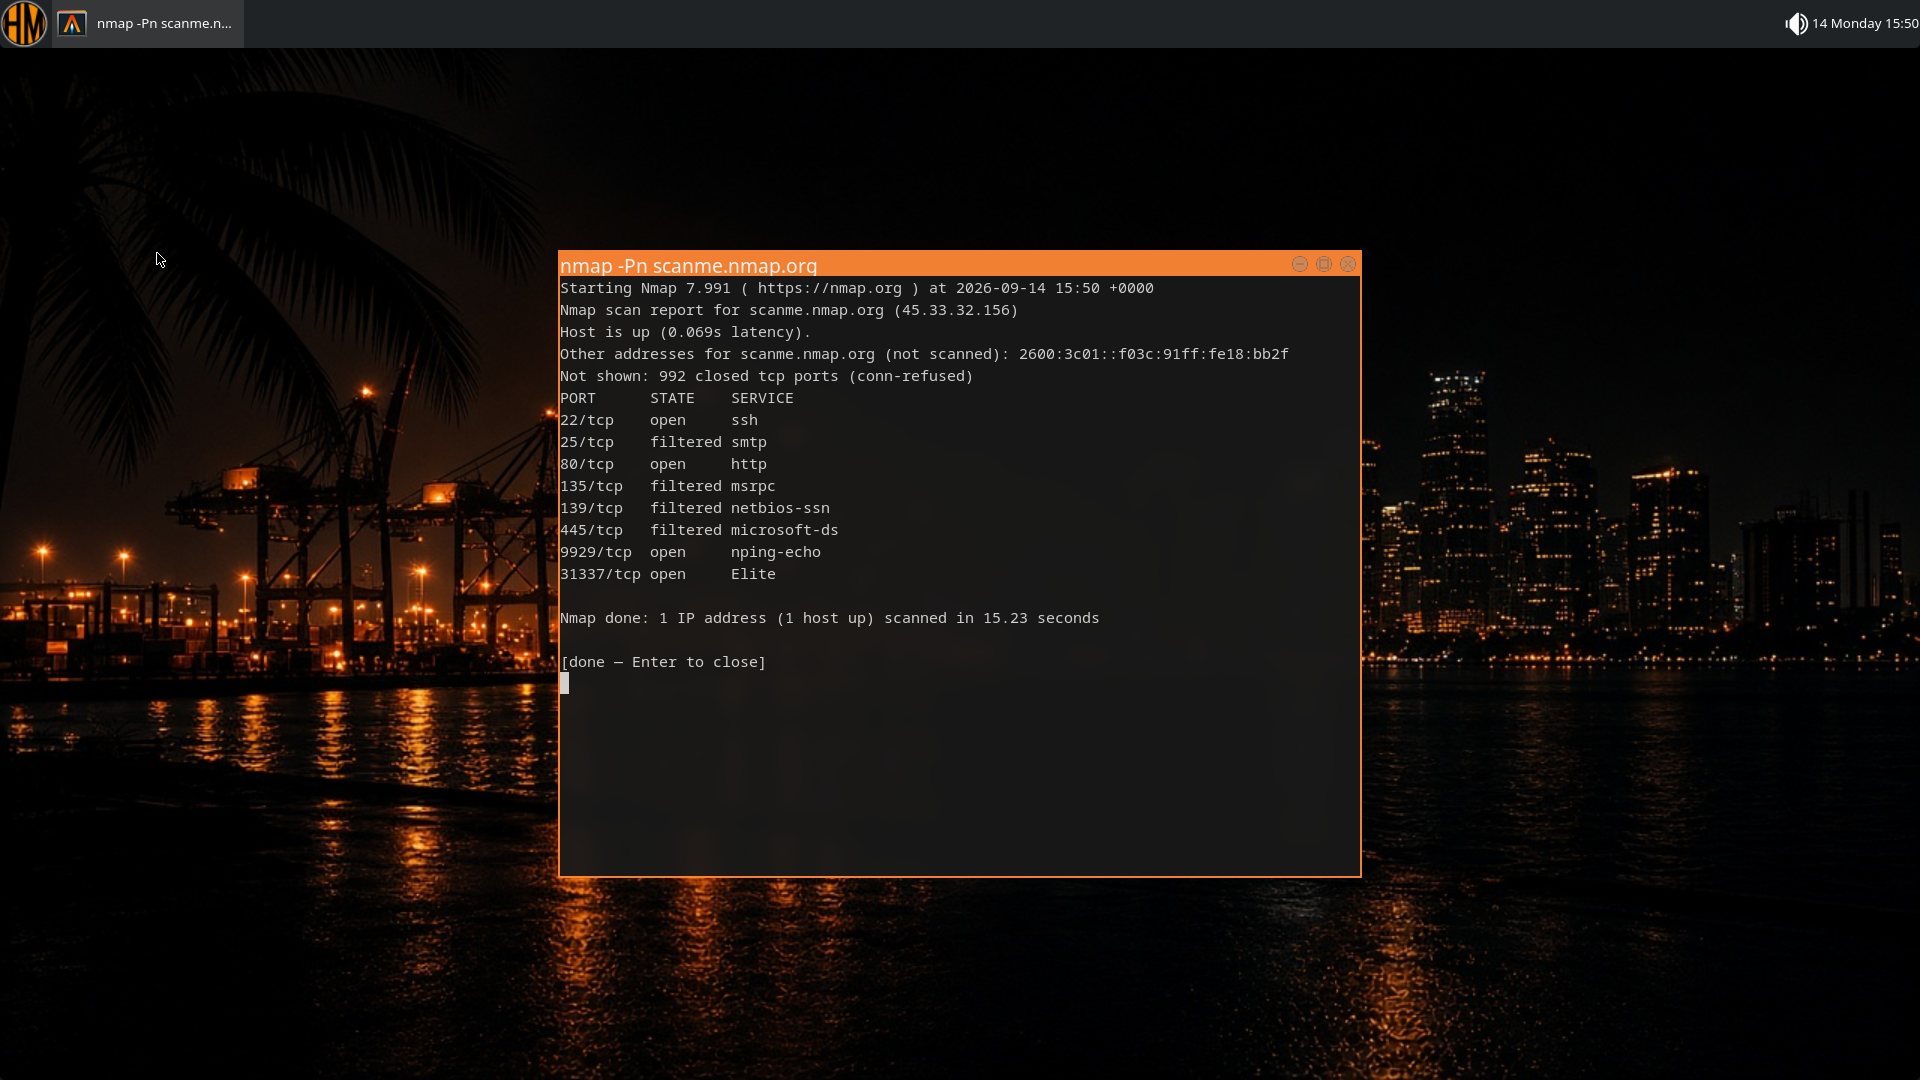Click the scan timestamp 2026-09-14 15:50 +0000
The image size is (1920, 1080).
(x=1055, y=288)
